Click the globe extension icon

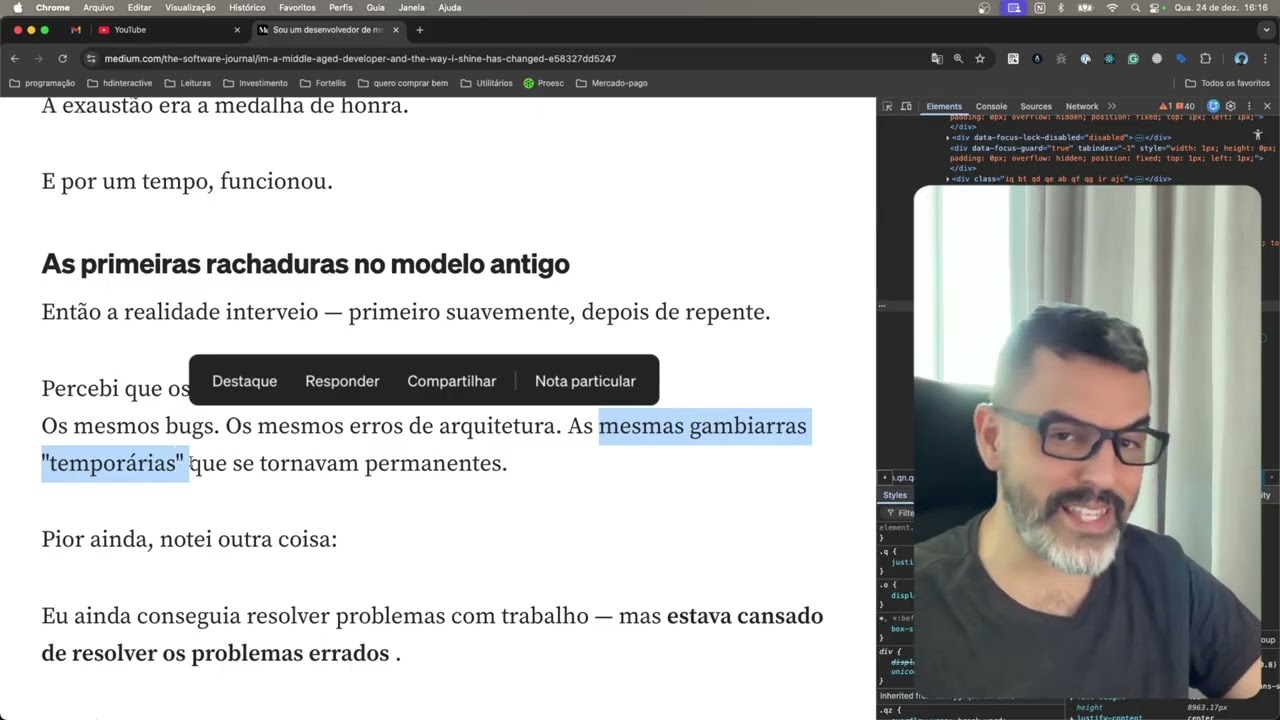1157,59
